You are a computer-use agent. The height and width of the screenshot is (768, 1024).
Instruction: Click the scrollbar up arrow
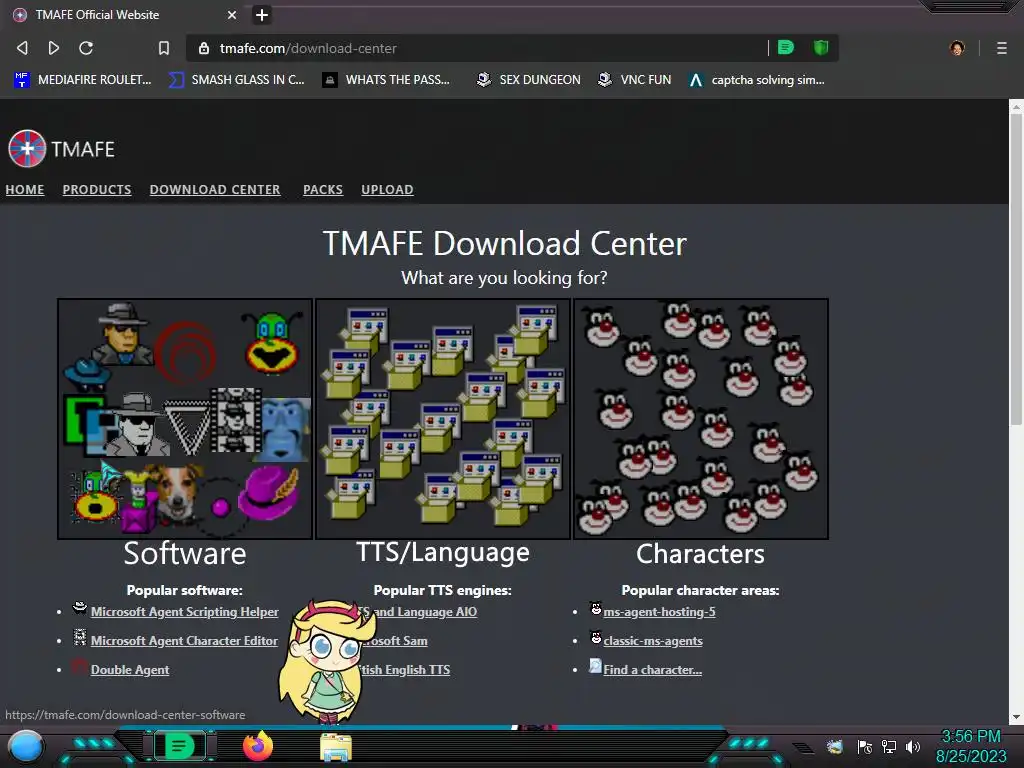(x=1016, y=106)
